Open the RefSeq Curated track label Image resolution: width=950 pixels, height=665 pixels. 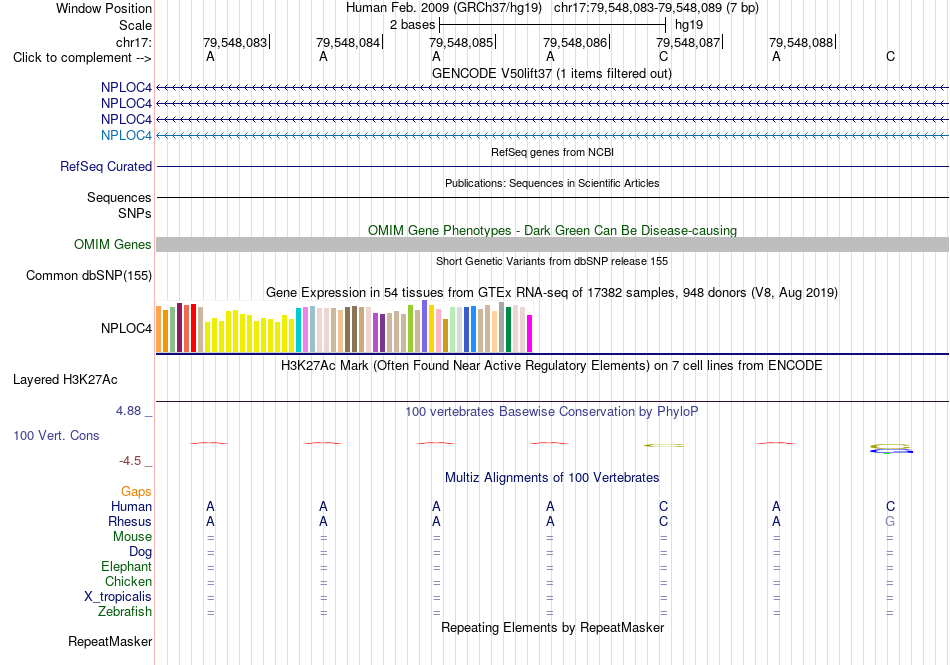(106, 167)
